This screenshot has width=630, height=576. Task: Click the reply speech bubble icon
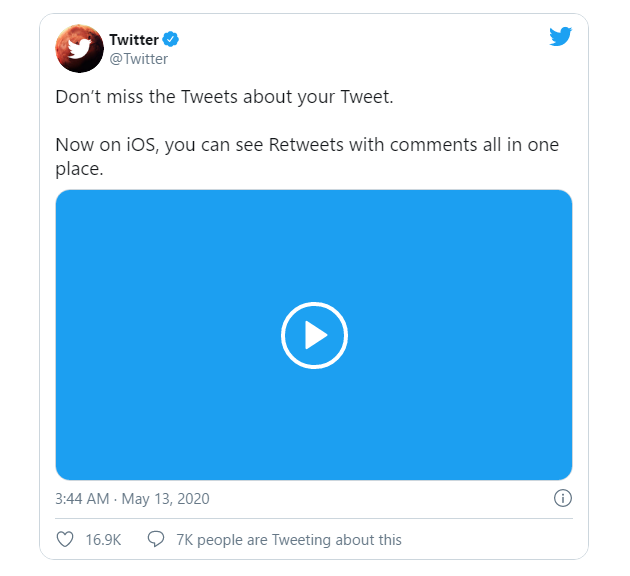[x=155, y=540]
